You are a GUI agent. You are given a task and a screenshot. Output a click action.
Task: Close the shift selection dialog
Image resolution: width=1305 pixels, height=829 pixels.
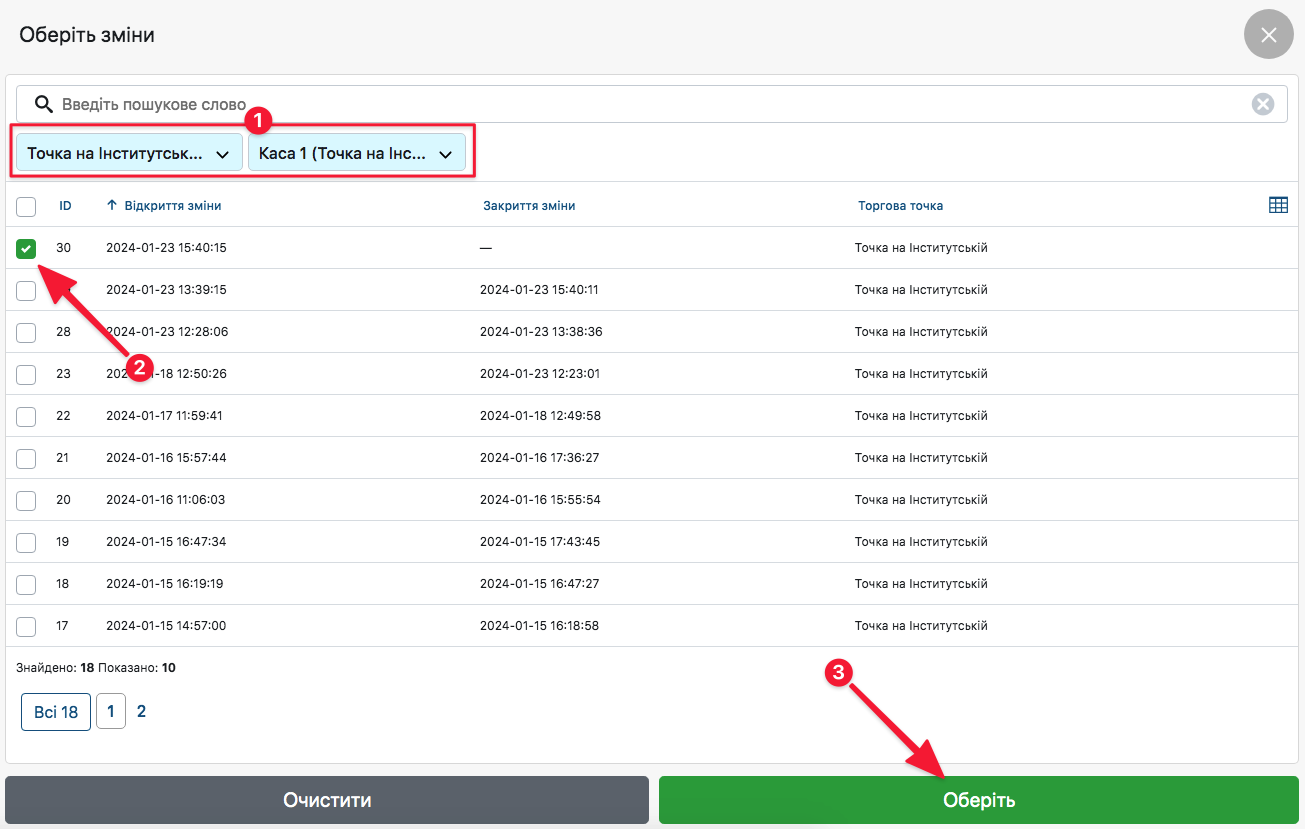pos(1268,35)
